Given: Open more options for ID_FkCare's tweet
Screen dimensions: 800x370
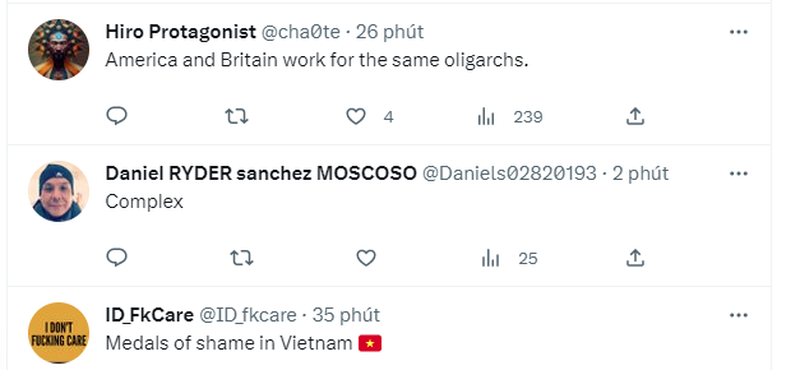Looking at the screenshot, I should (x=738, y=315).
